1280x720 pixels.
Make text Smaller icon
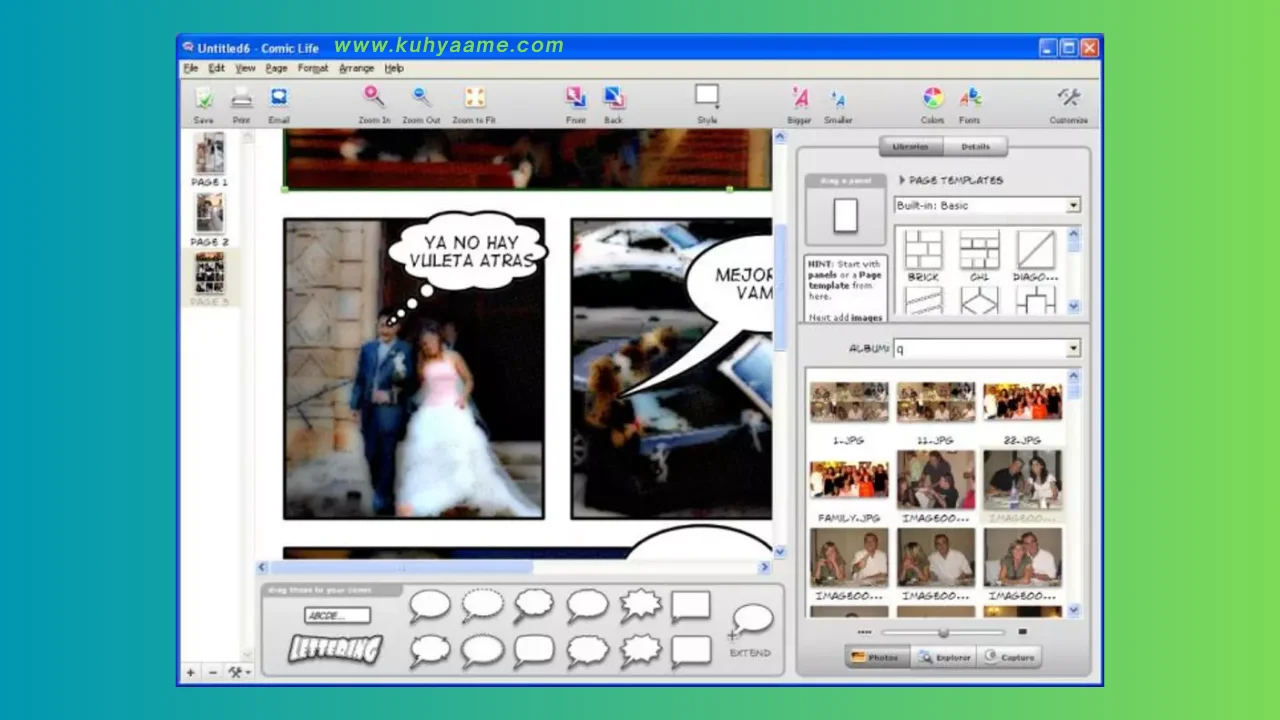tap(838, 98)
